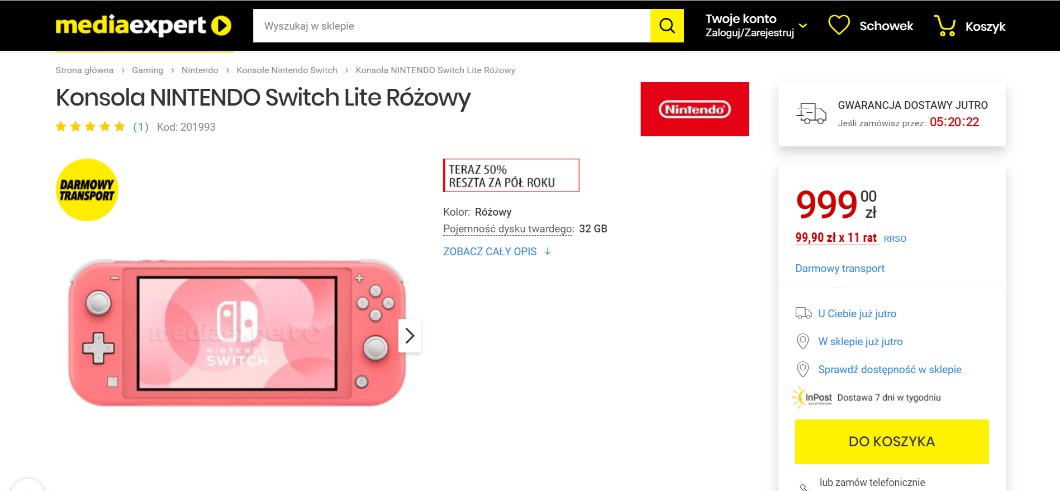Open the Schowek heart icon
Viewport: 1060px width, 491px height.
click(839, 26)
